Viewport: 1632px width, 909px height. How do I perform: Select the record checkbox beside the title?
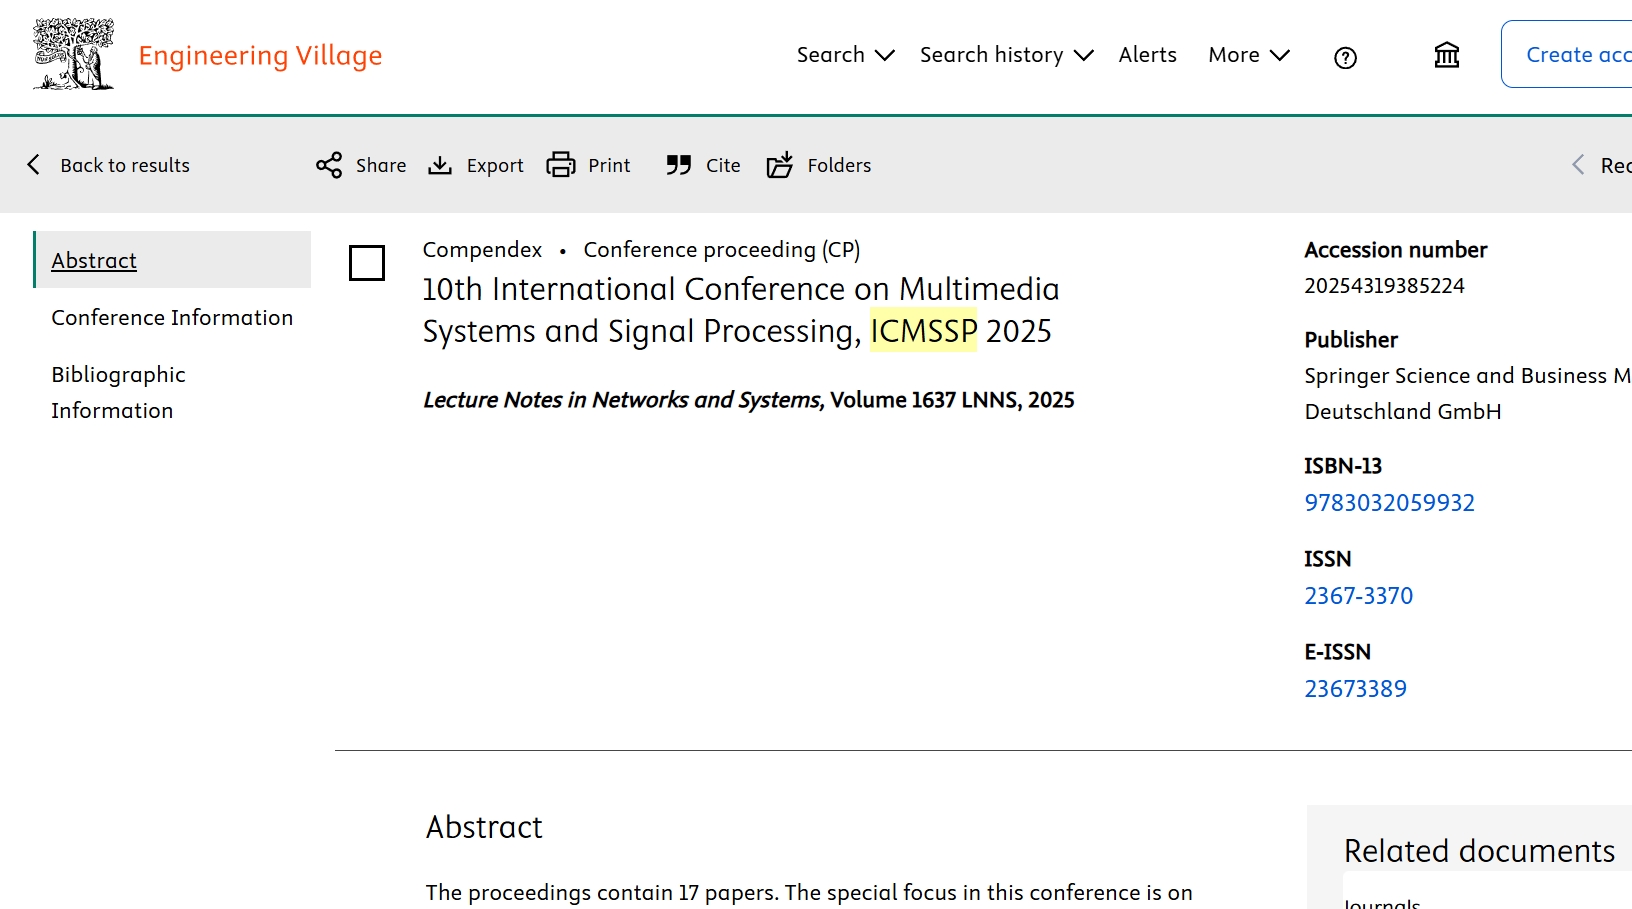[x=367, y=263]
